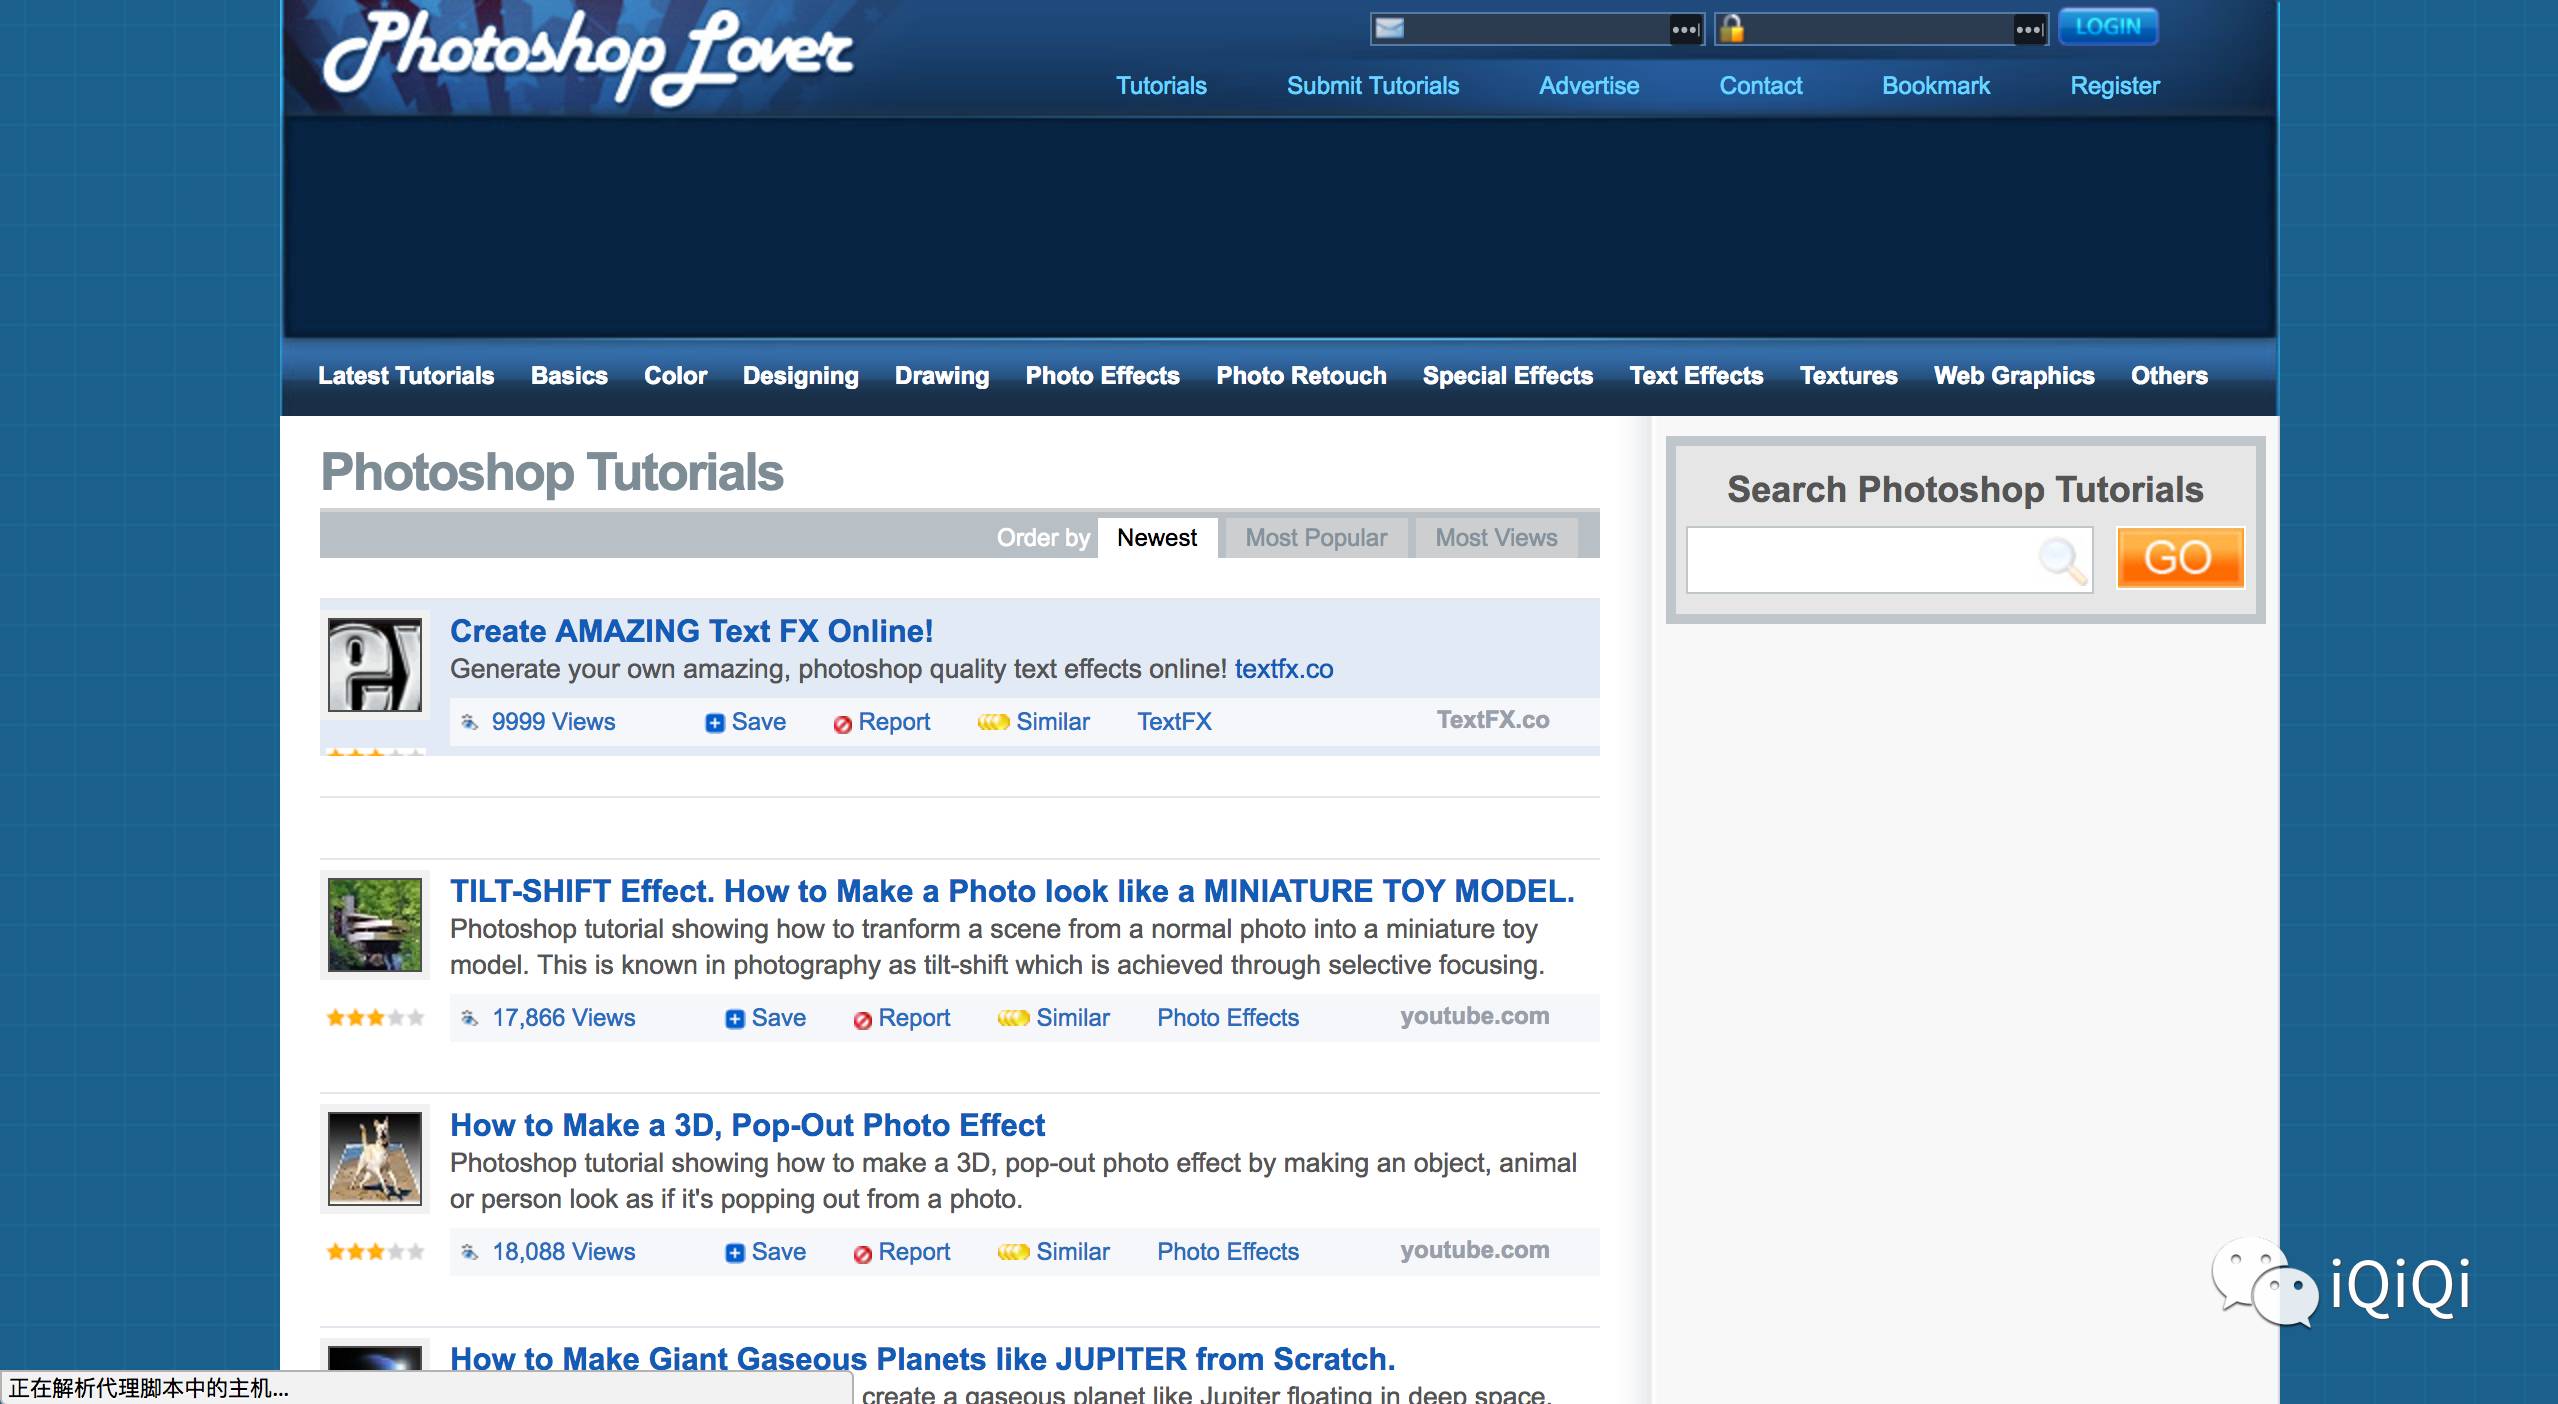Select the Textures category
The width and height of the screenshot is (2558, 1404).
[1848, 376]
